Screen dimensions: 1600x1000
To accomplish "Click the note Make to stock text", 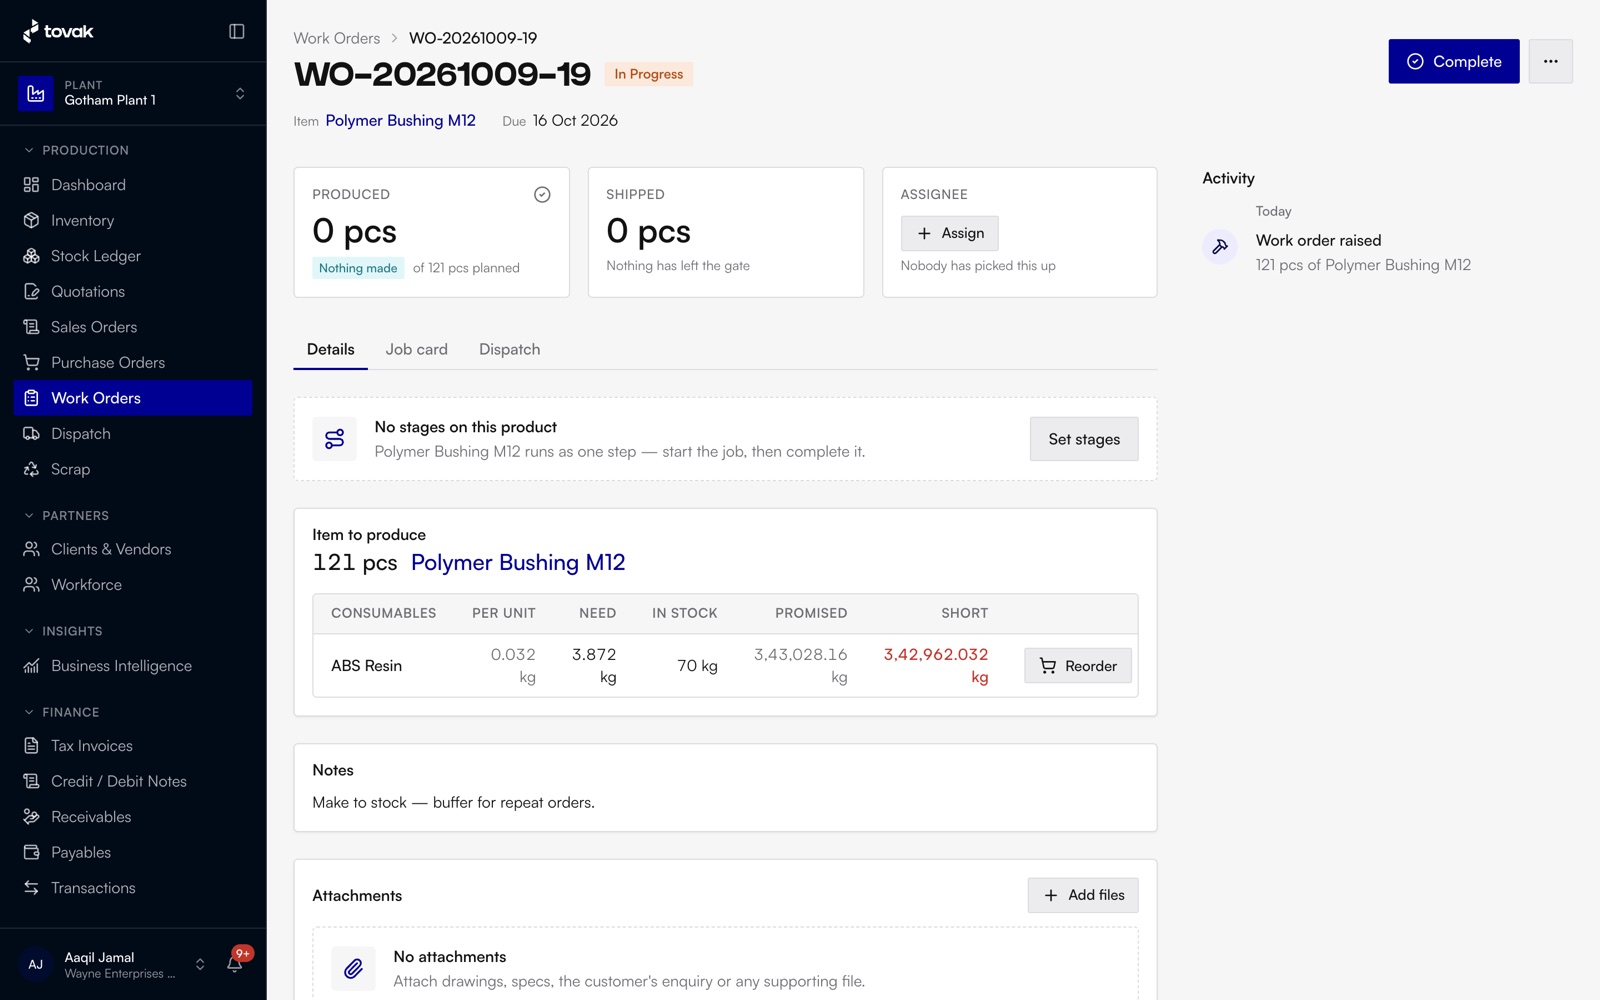I will tap(453, 802).
